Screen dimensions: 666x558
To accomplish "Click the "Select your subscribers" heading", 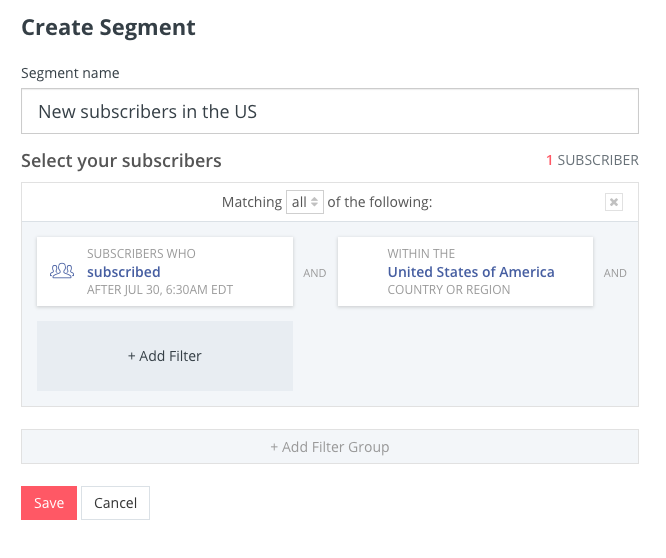I will [x=121, y=161].
